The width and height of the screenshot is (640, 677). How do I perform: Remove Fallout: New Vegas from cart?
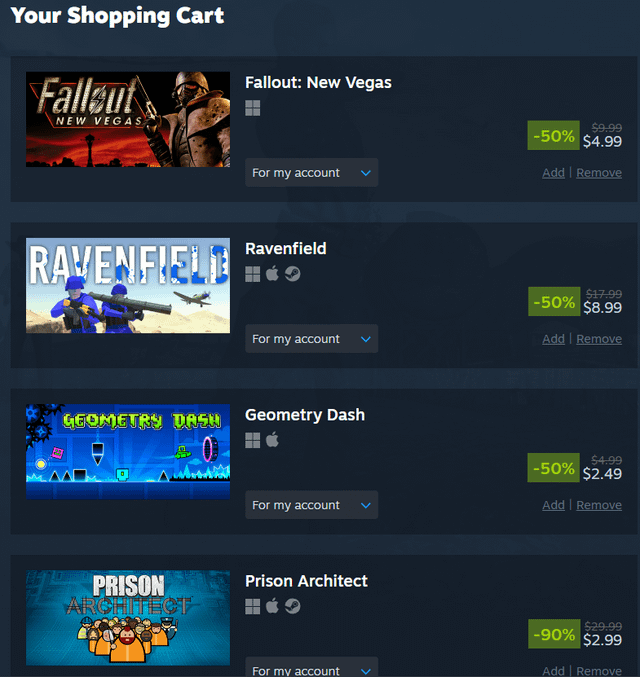click(599, 173)
